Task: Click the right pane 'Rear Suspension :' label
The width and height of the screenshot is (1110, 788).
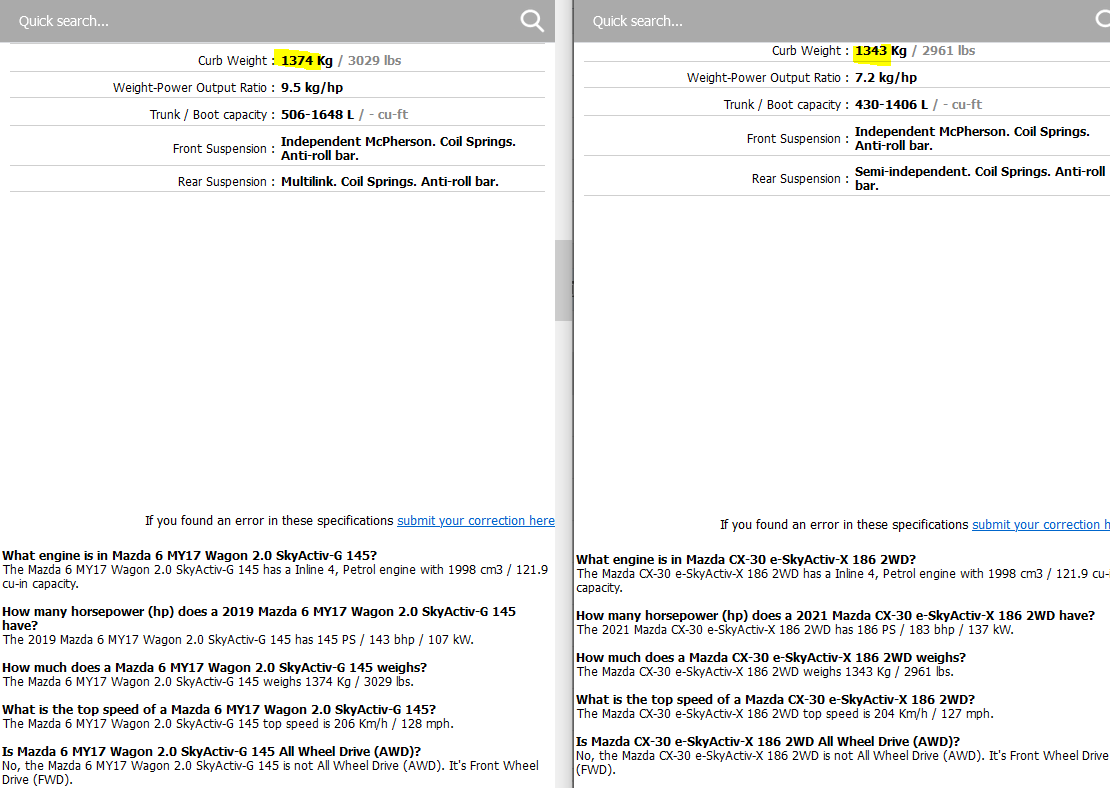Action: coord(800,178)
